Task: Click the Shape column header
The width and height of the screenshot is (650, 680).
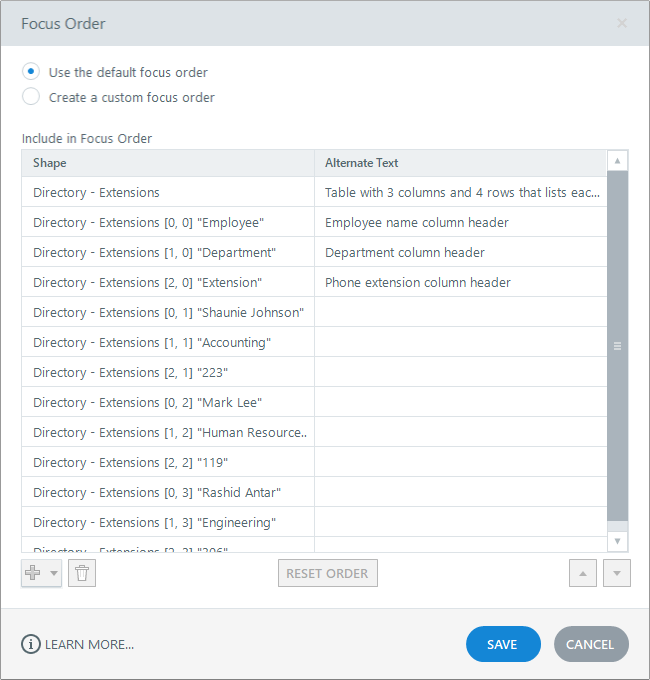Action: click(167, 163)
